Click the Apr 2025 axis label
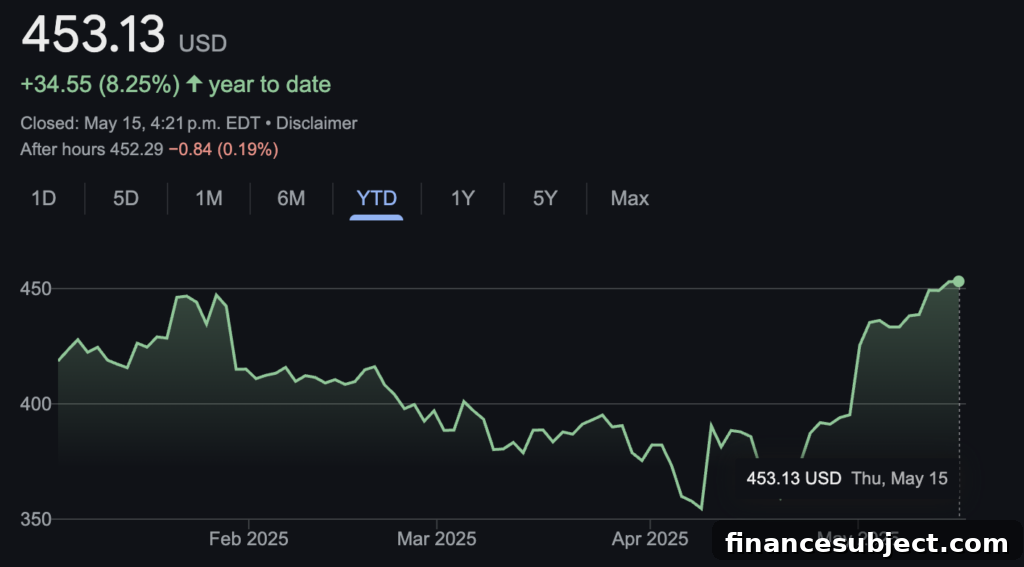Viewport: 1024px width, 567px height. [650, 540]
